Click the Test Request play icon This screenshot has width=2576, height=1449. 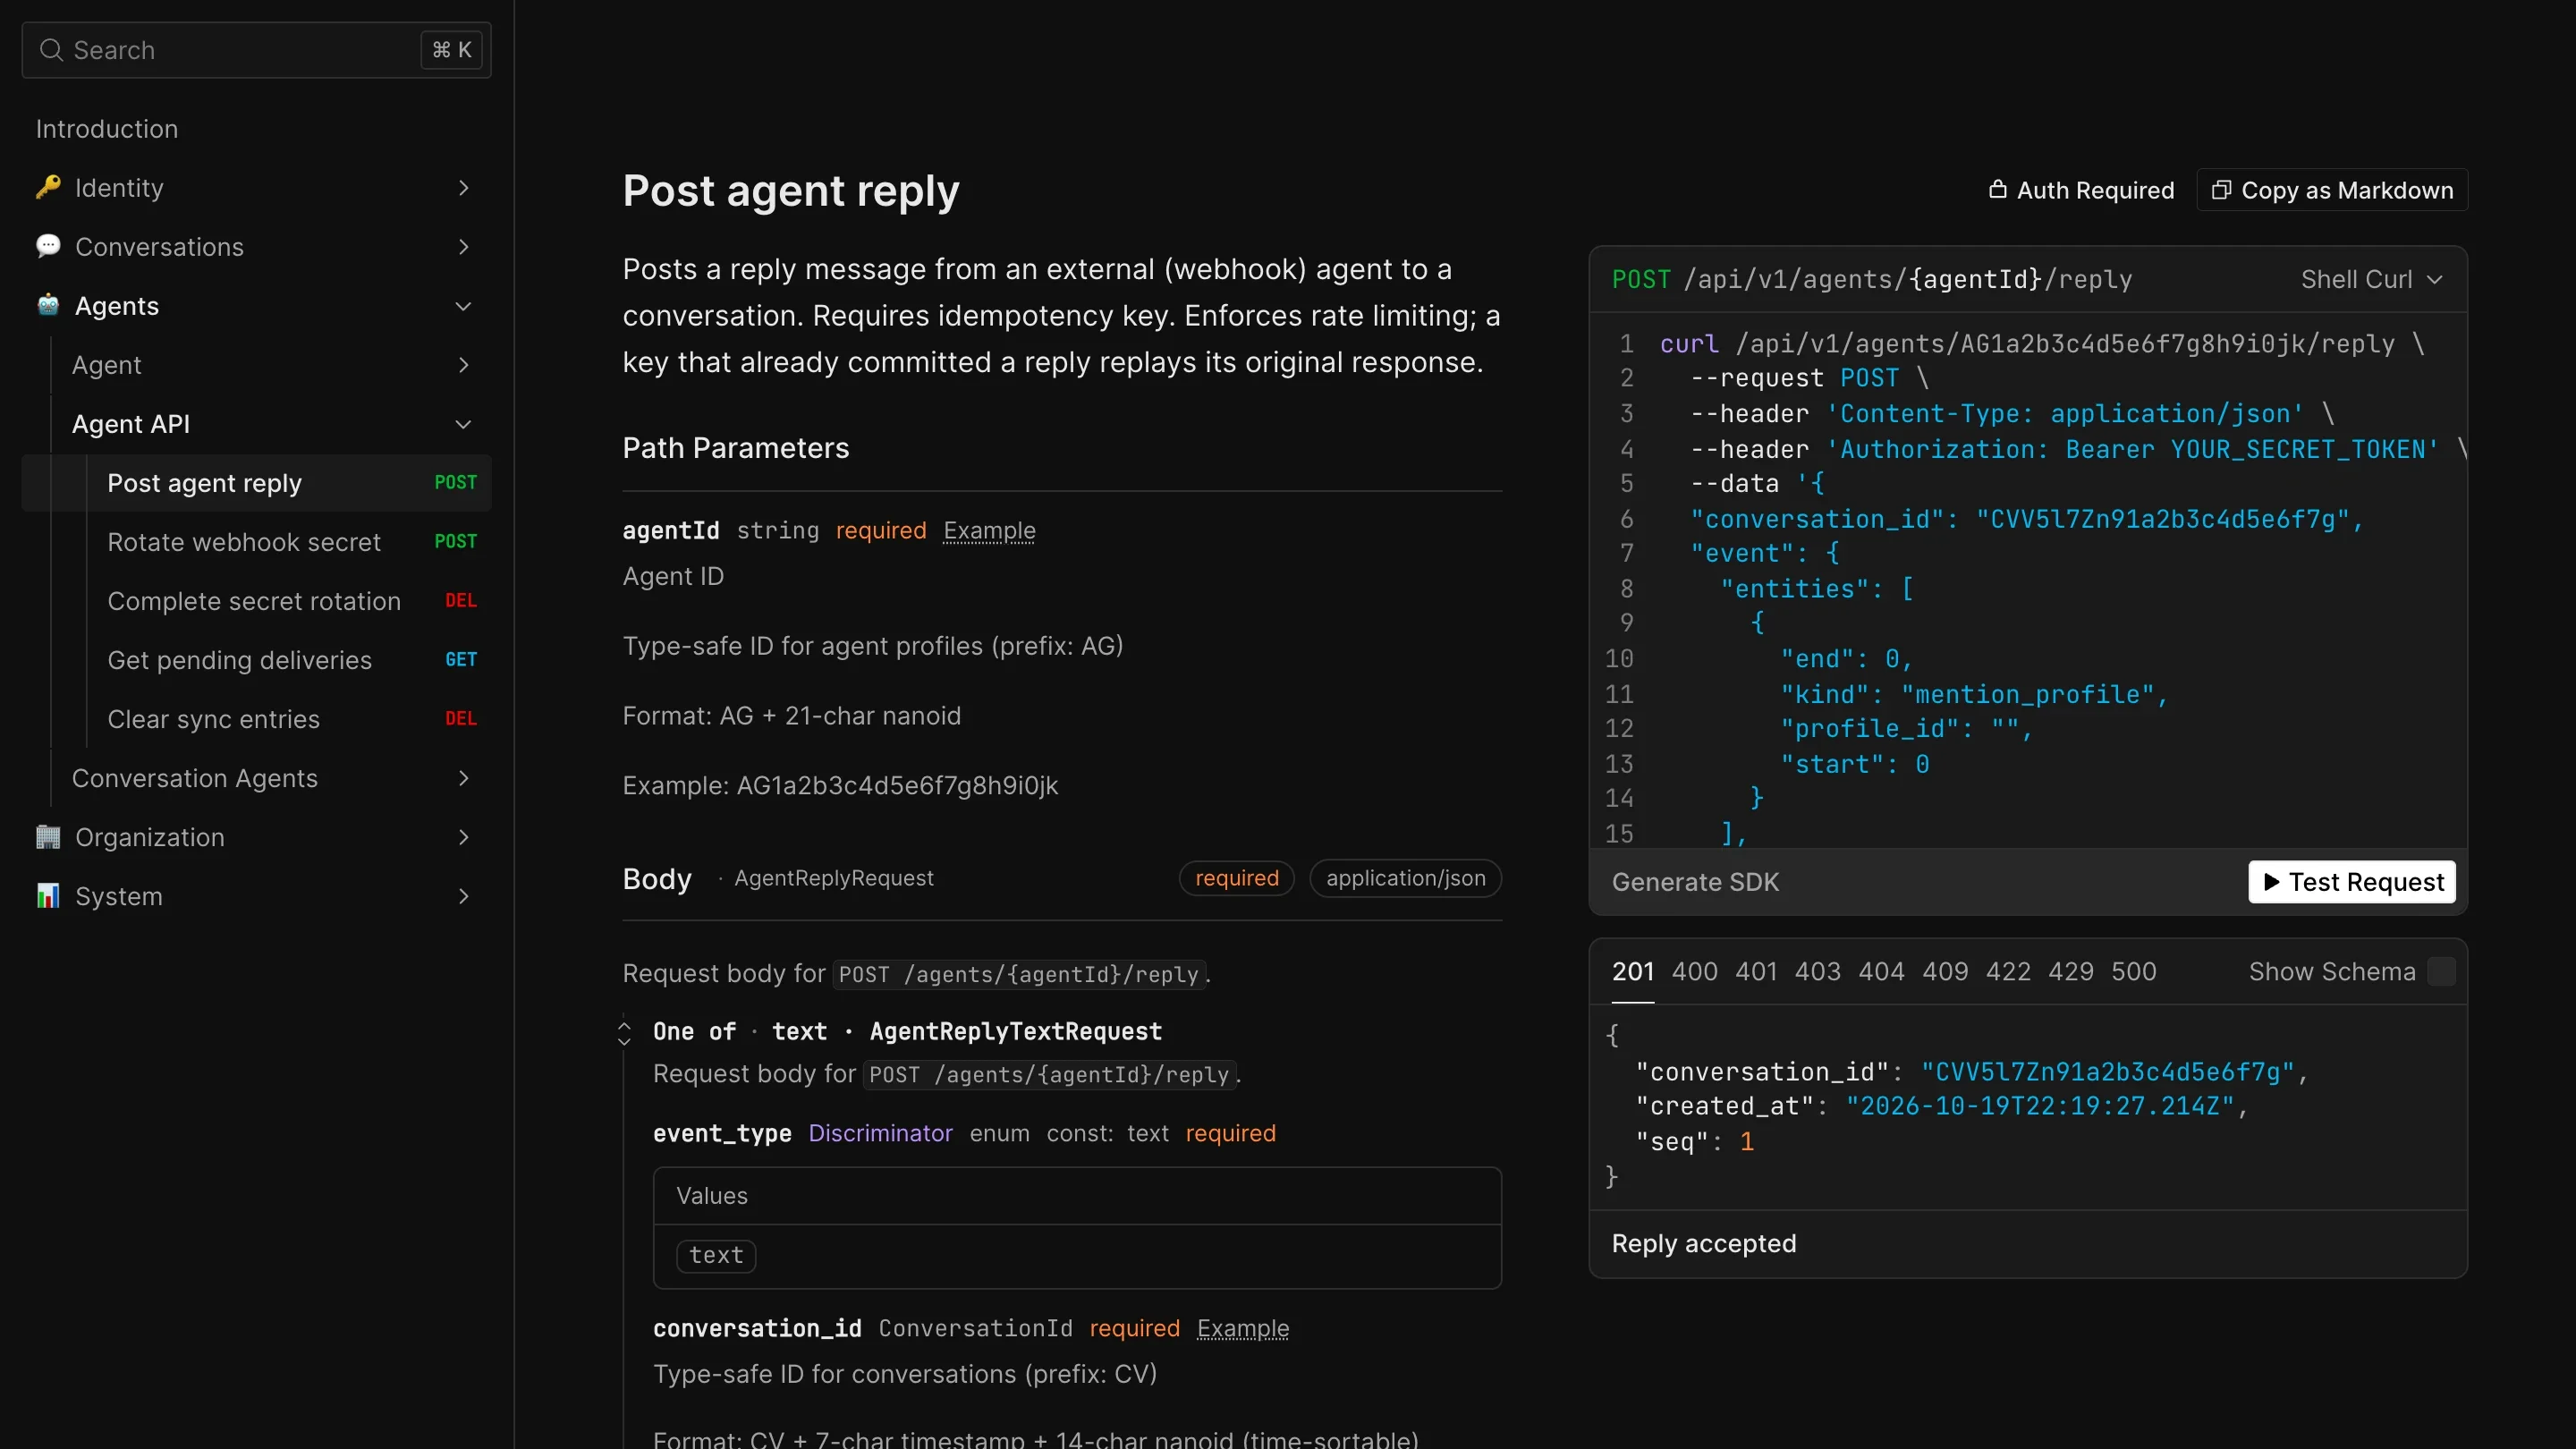(x=2271, y=882)
